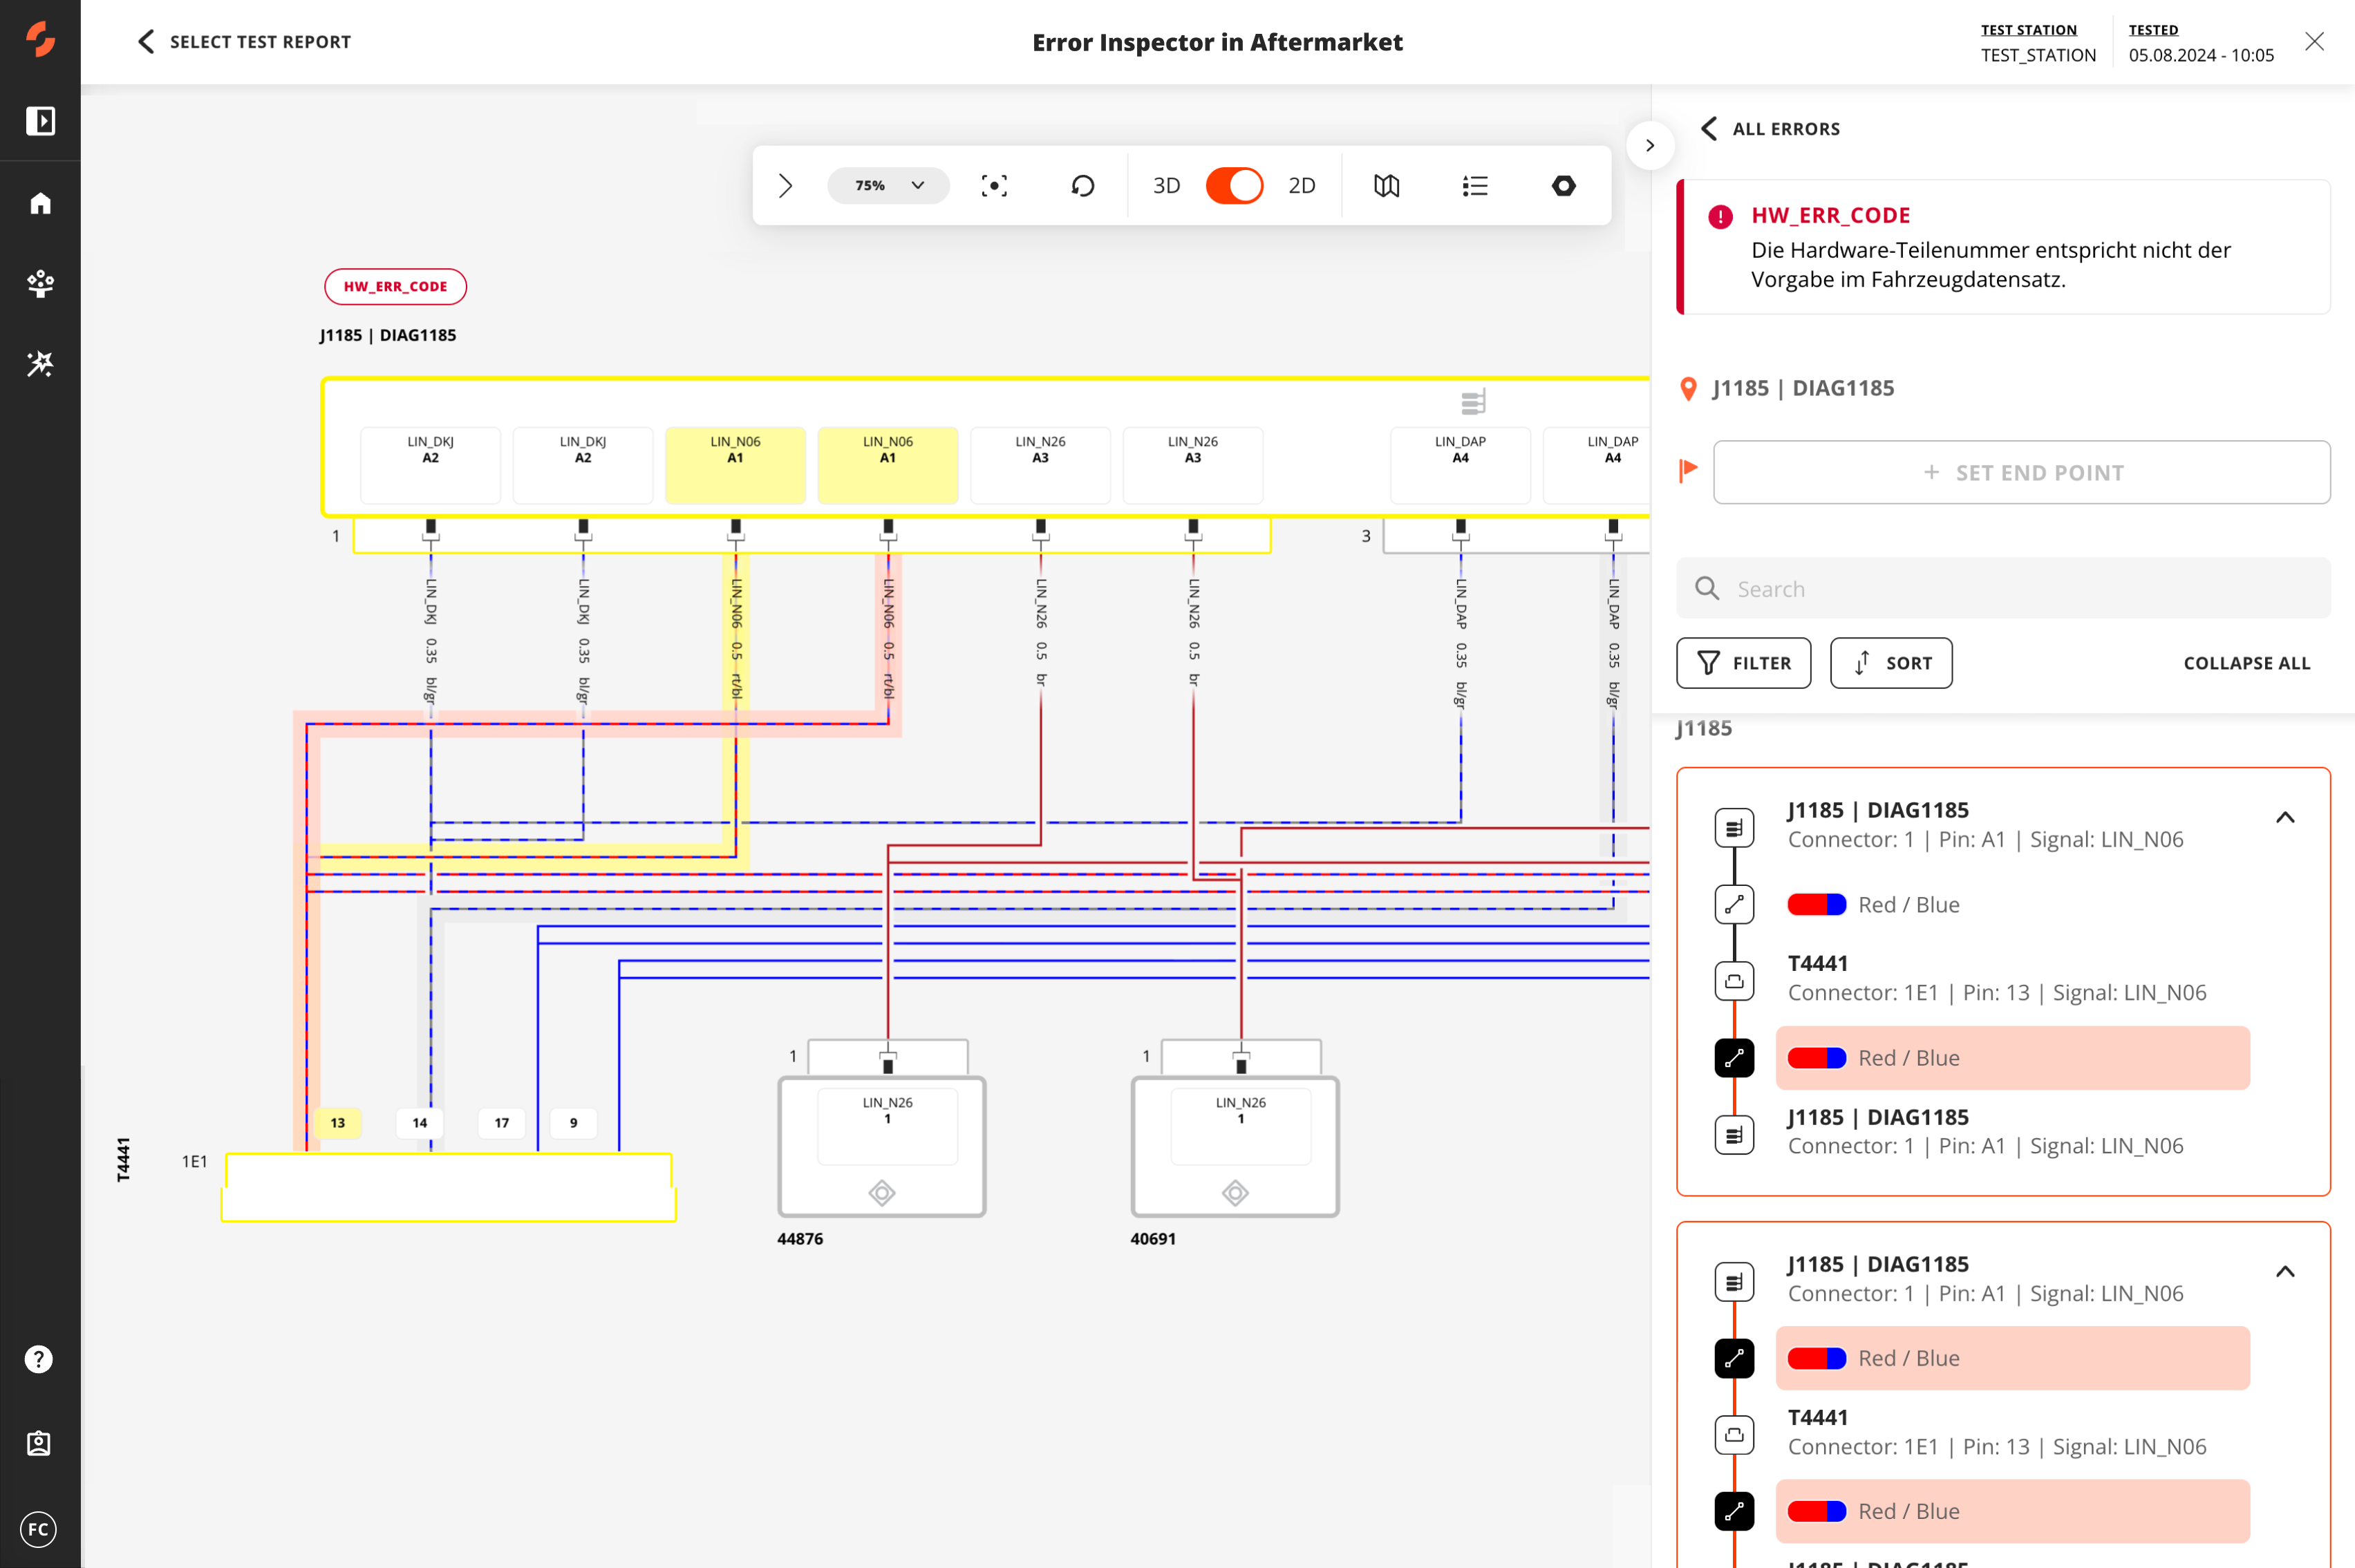Click the center/focus view icon in toolbar

(993, 186)
